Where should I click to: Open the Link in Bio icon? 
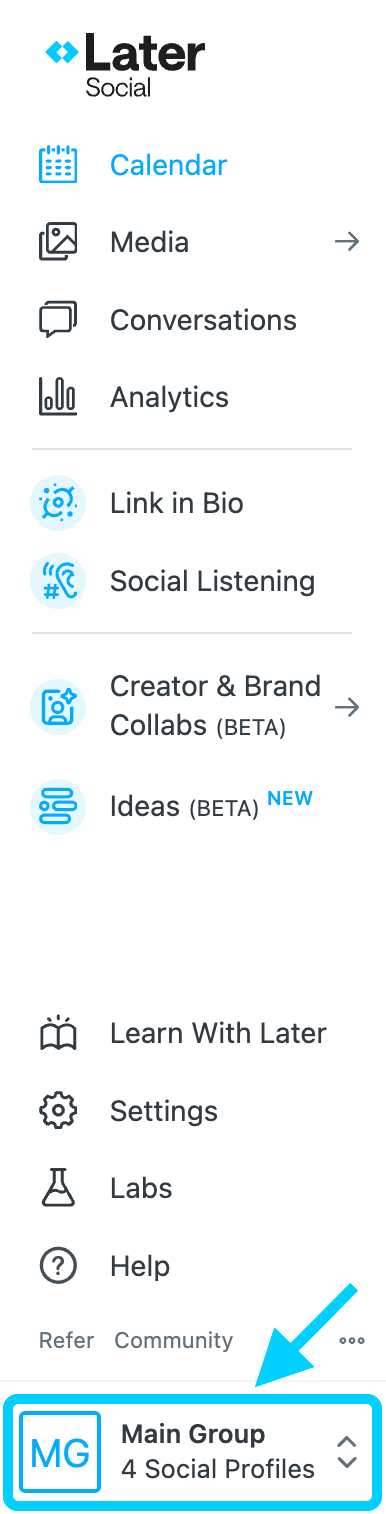(x=58, y=503)
